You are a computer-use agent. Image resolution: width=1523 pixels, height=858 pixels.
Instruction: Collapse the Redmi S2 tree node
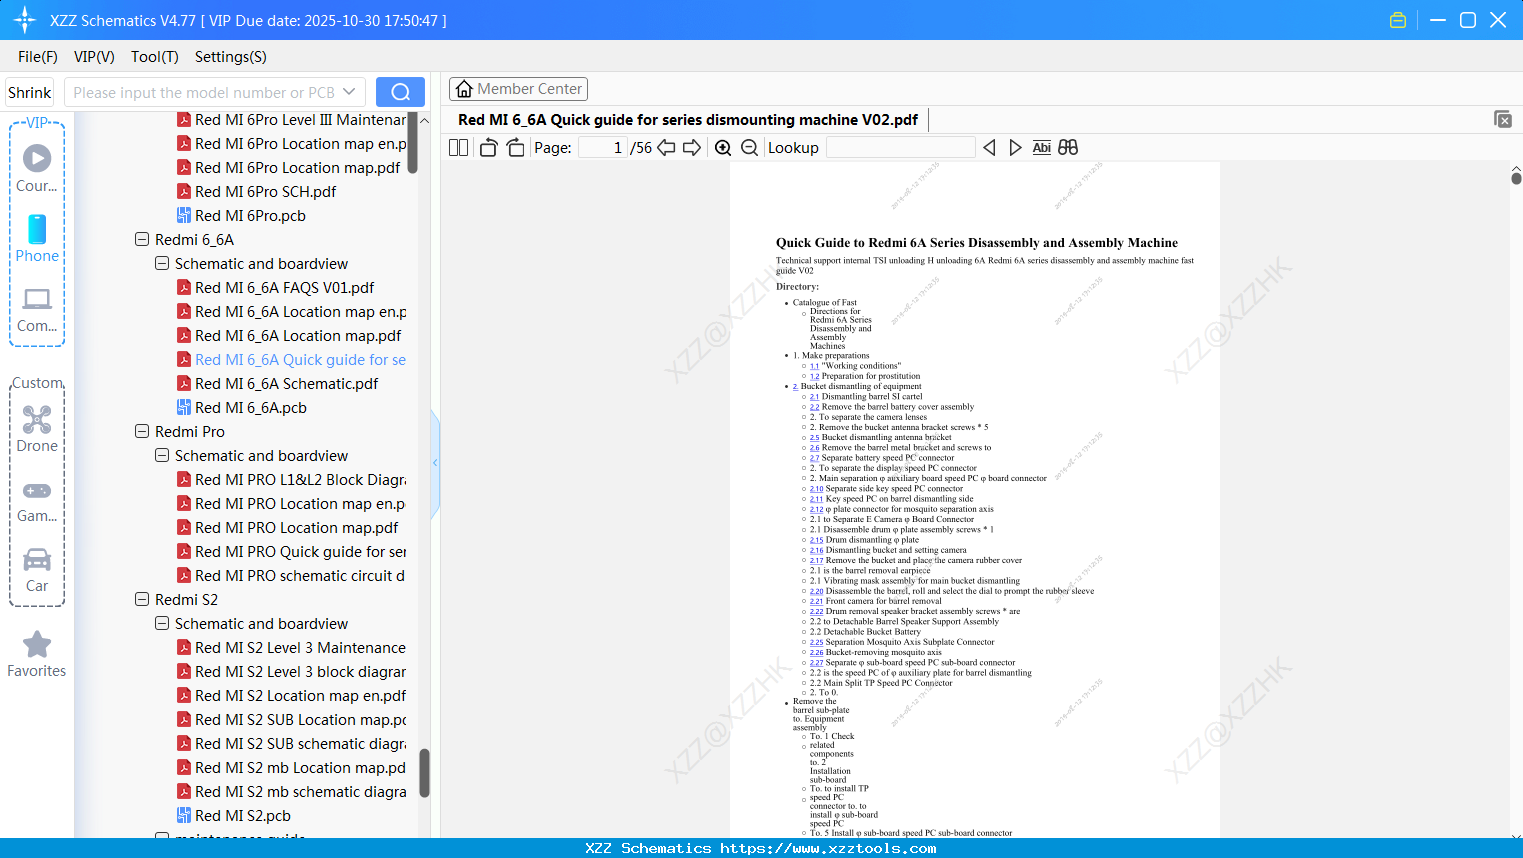pos(142,600)
